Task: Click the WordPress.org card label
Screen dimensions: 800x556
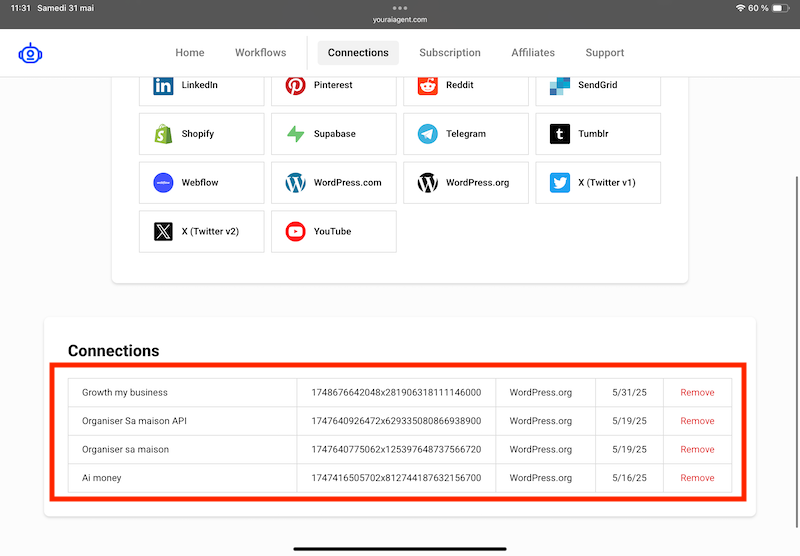Action: (478, 183)
